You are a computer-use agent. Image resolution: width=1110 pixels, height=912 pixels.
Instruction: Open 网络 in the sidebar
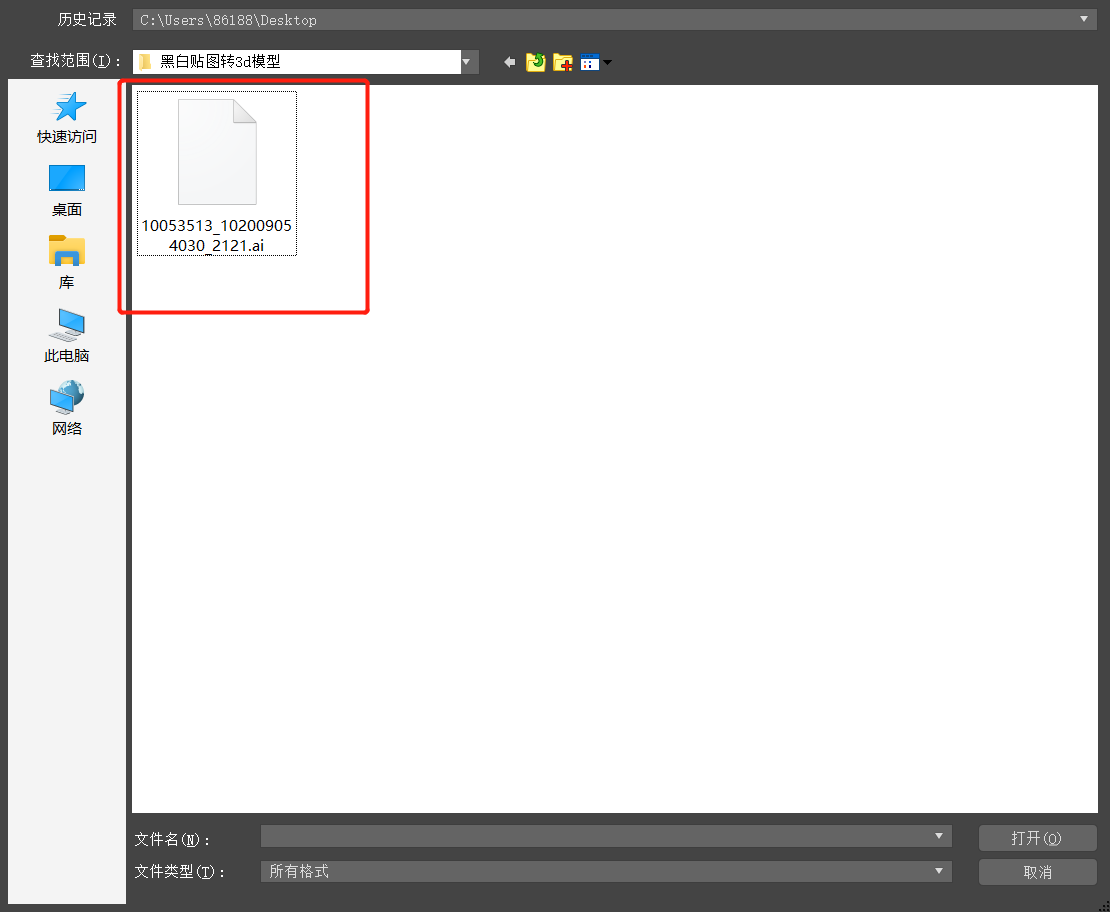click(x=67, y=408)
